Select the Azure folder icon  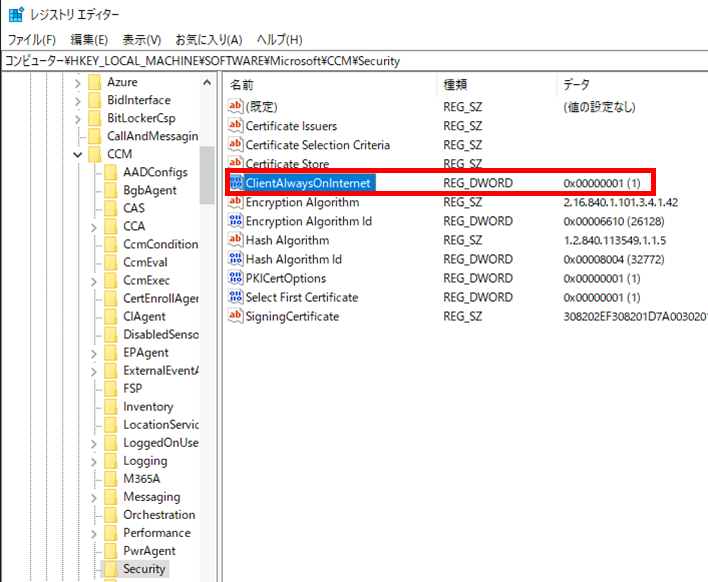click(95, 82)
